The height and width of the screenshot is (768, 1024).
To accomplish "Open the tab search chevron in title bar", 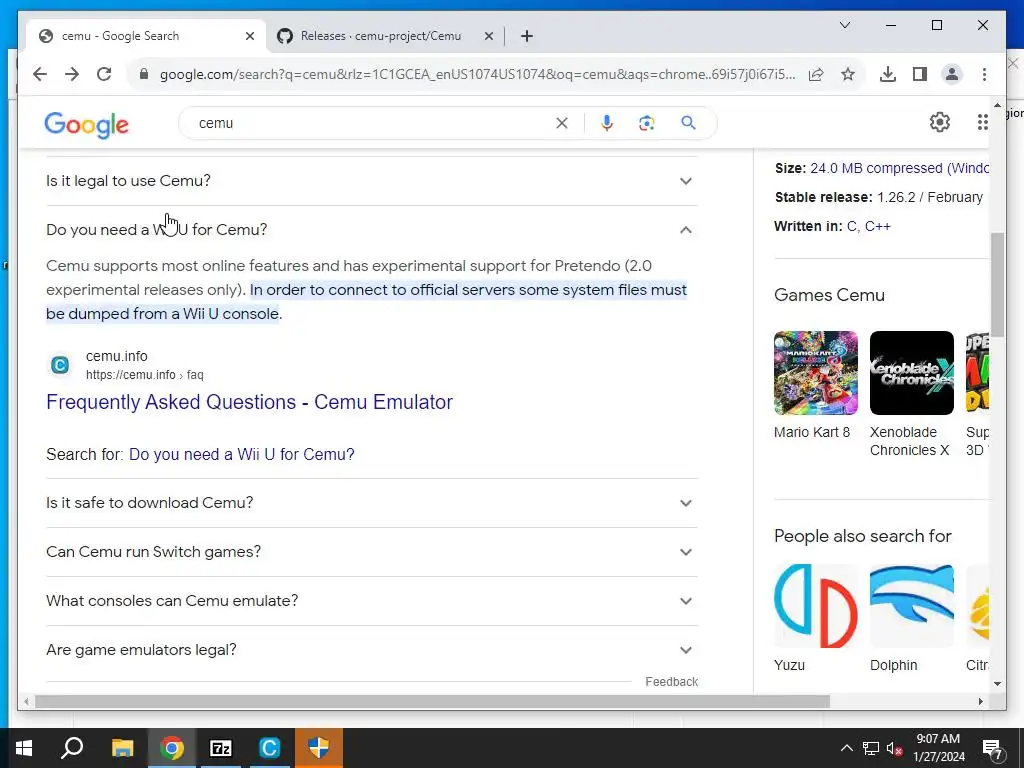I will pyautogui.click(x=844, y=25).
